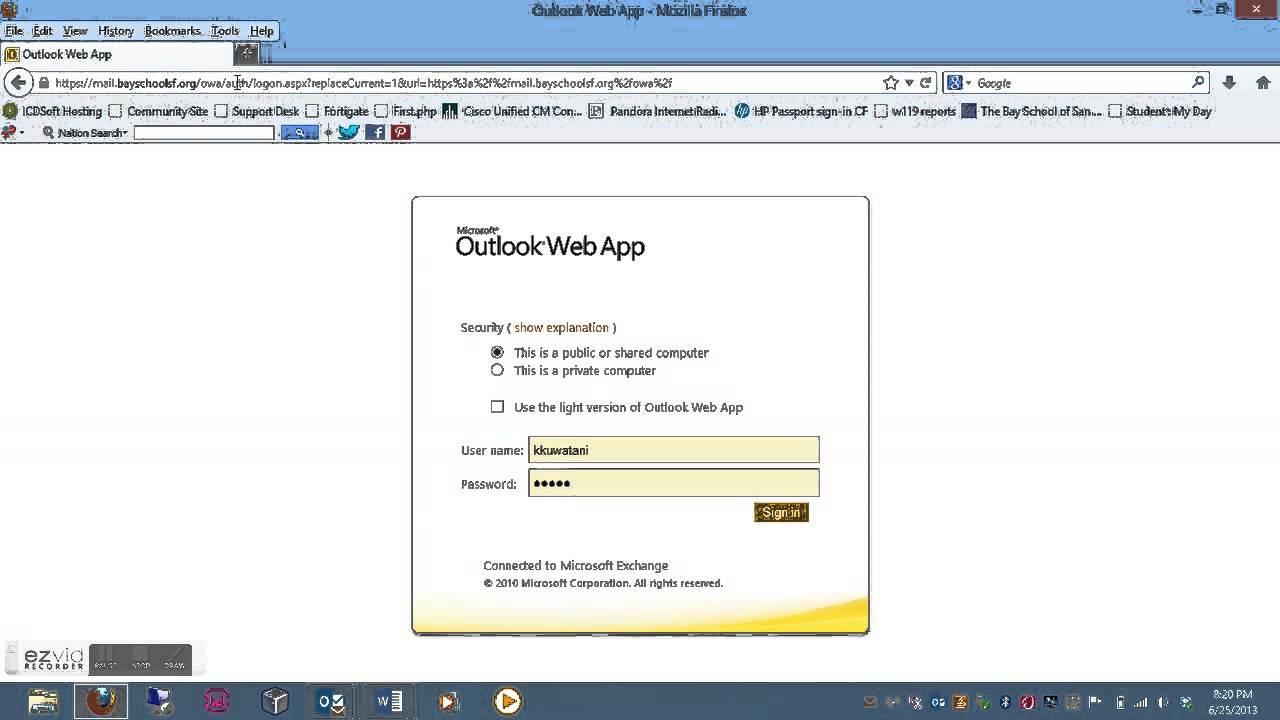This screenshot has width=1280, height=720.
Task: Open the Downloads arrow icon
Action: pos(1229,83)
